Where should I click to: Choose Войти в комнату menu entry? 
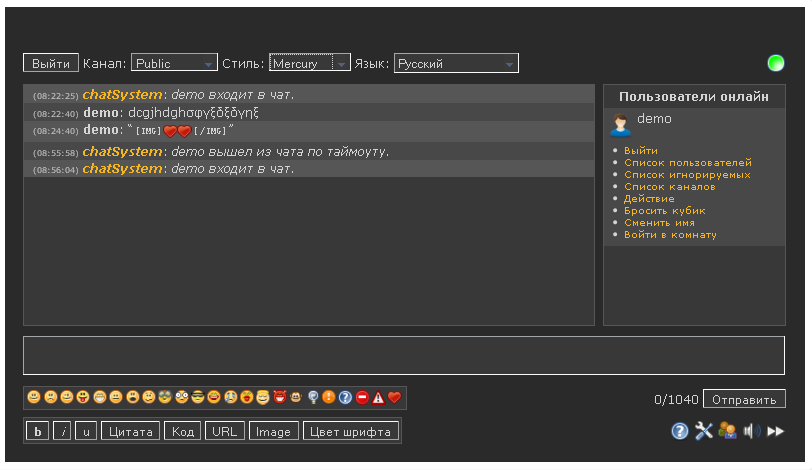[x=670, y=234]
